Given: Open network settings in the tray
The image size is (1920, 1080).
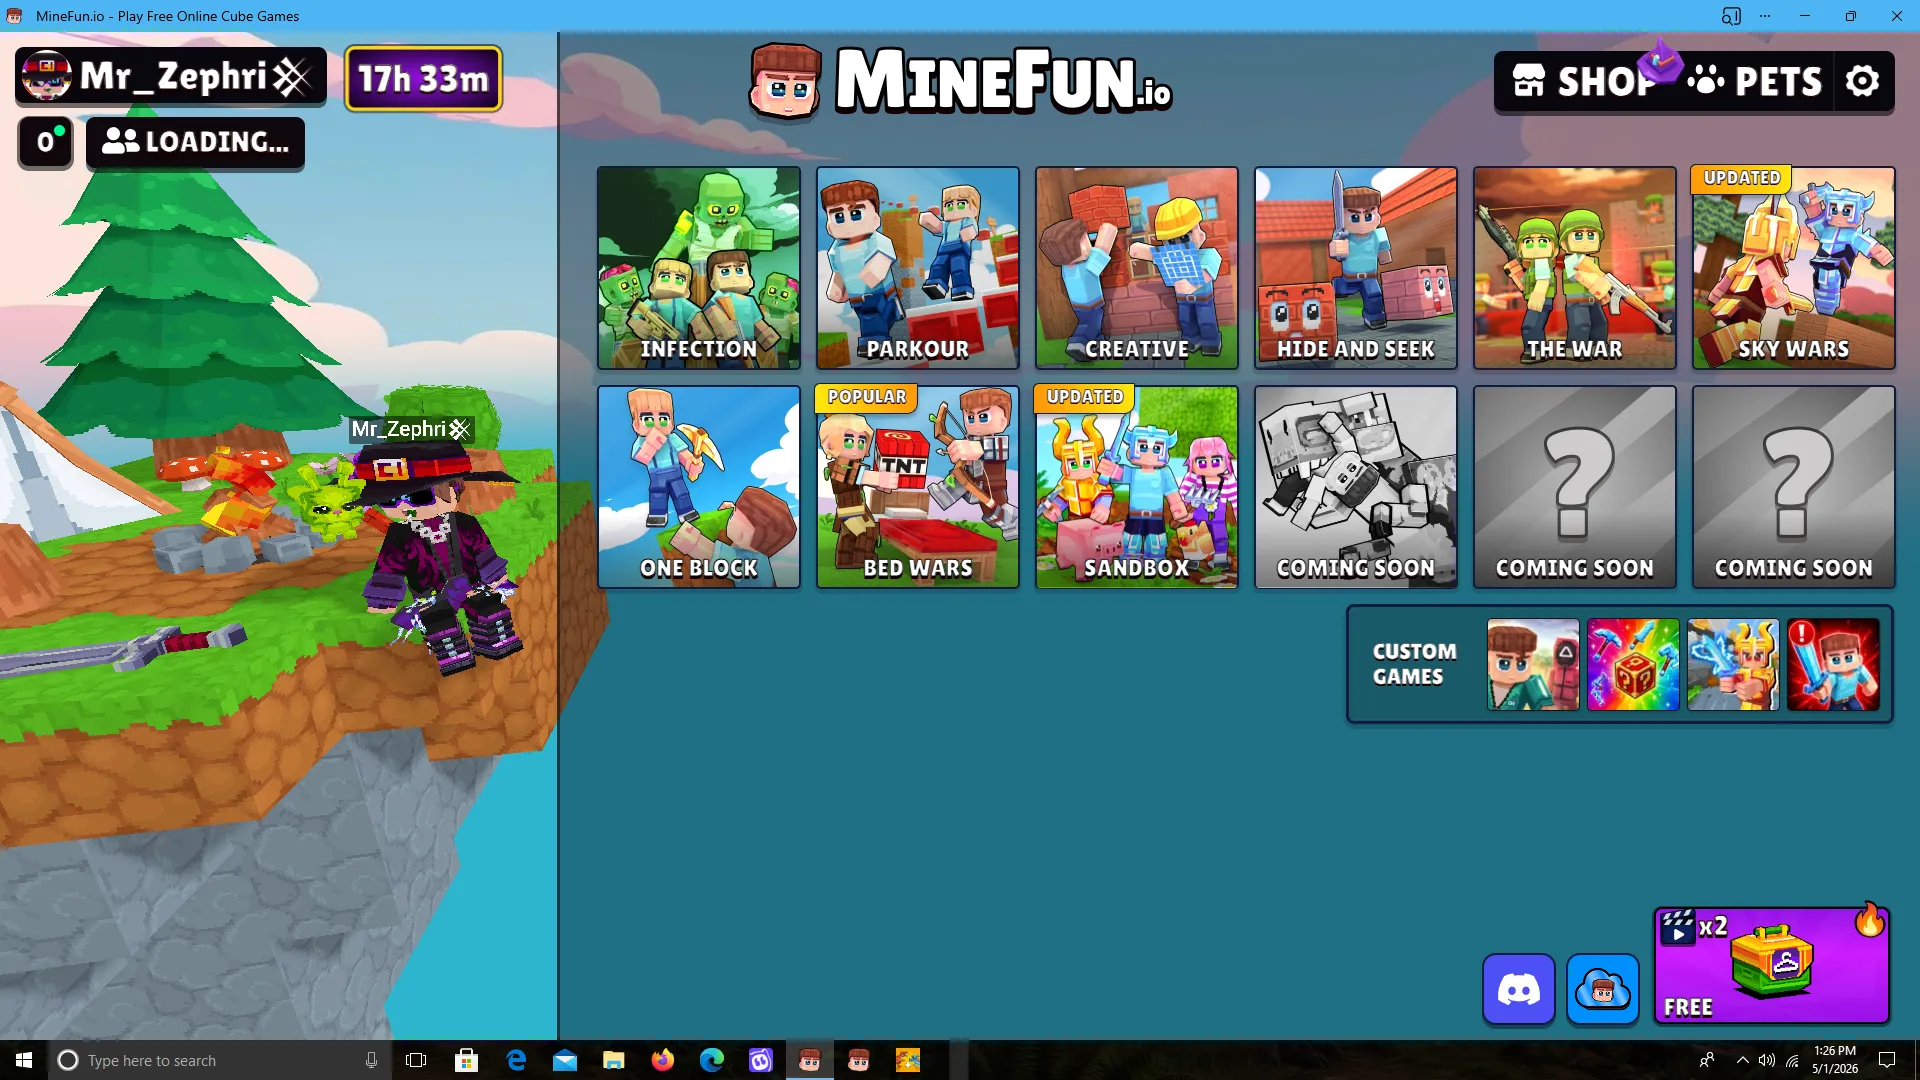Looking at the screenshot, I should click(x=1792, y=1060).
